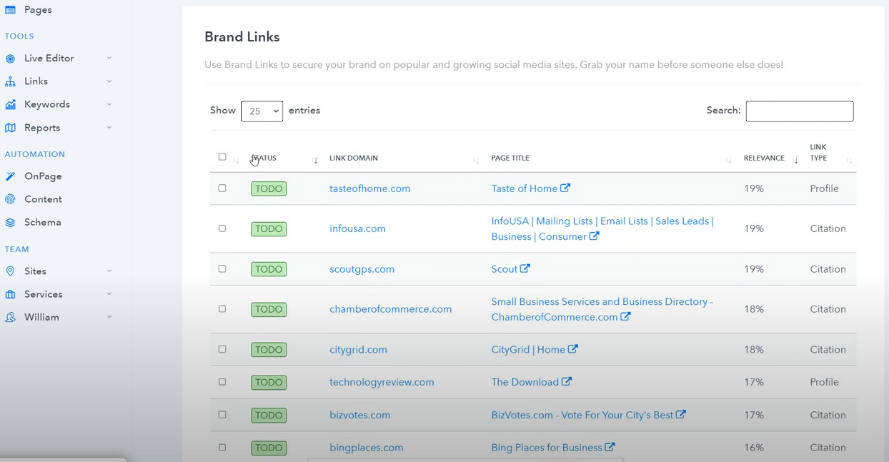Open Pages in the sidebar
This screenshot has height=462, width=889.
tap(38, 10)
